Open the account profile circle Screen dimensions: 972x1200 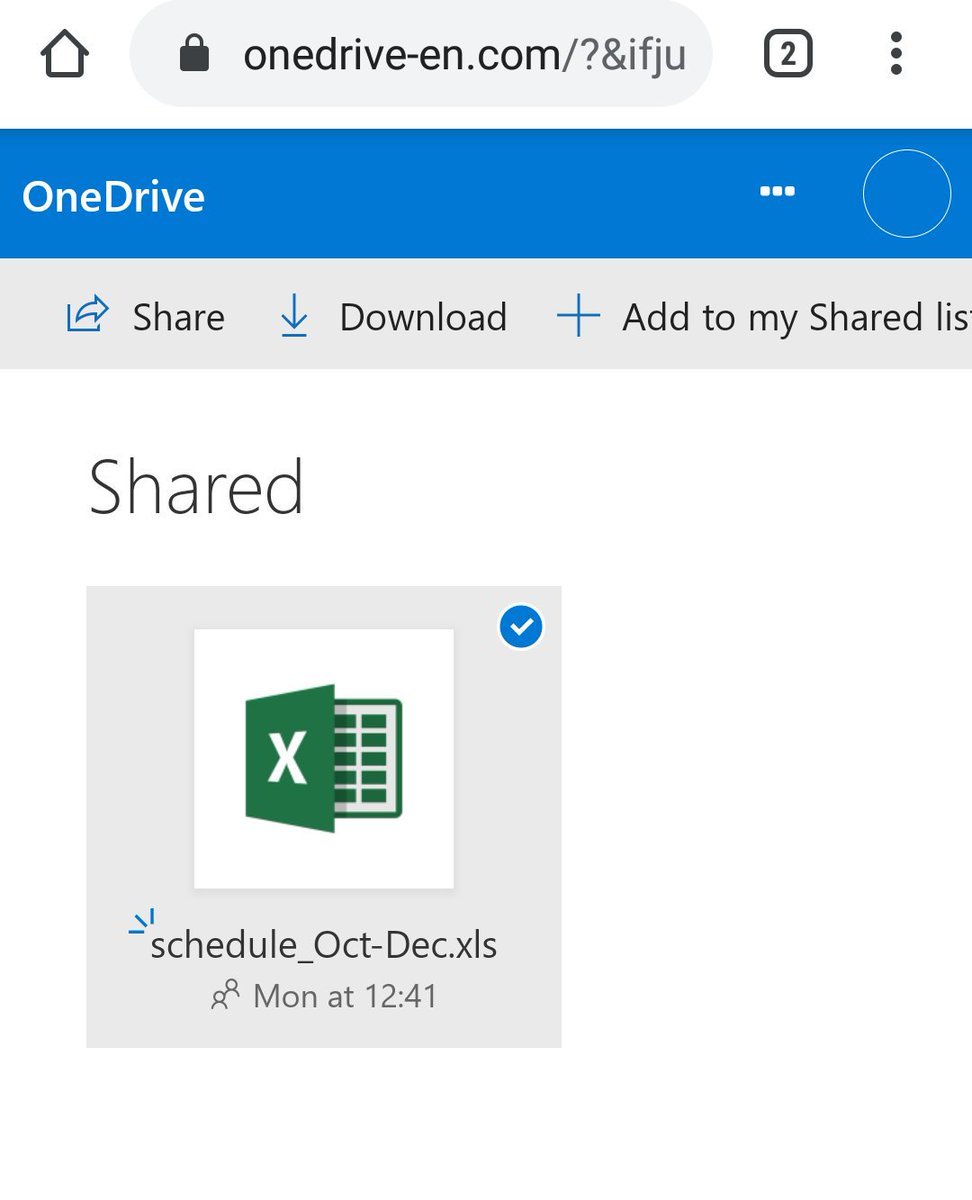tap(906, 193)
